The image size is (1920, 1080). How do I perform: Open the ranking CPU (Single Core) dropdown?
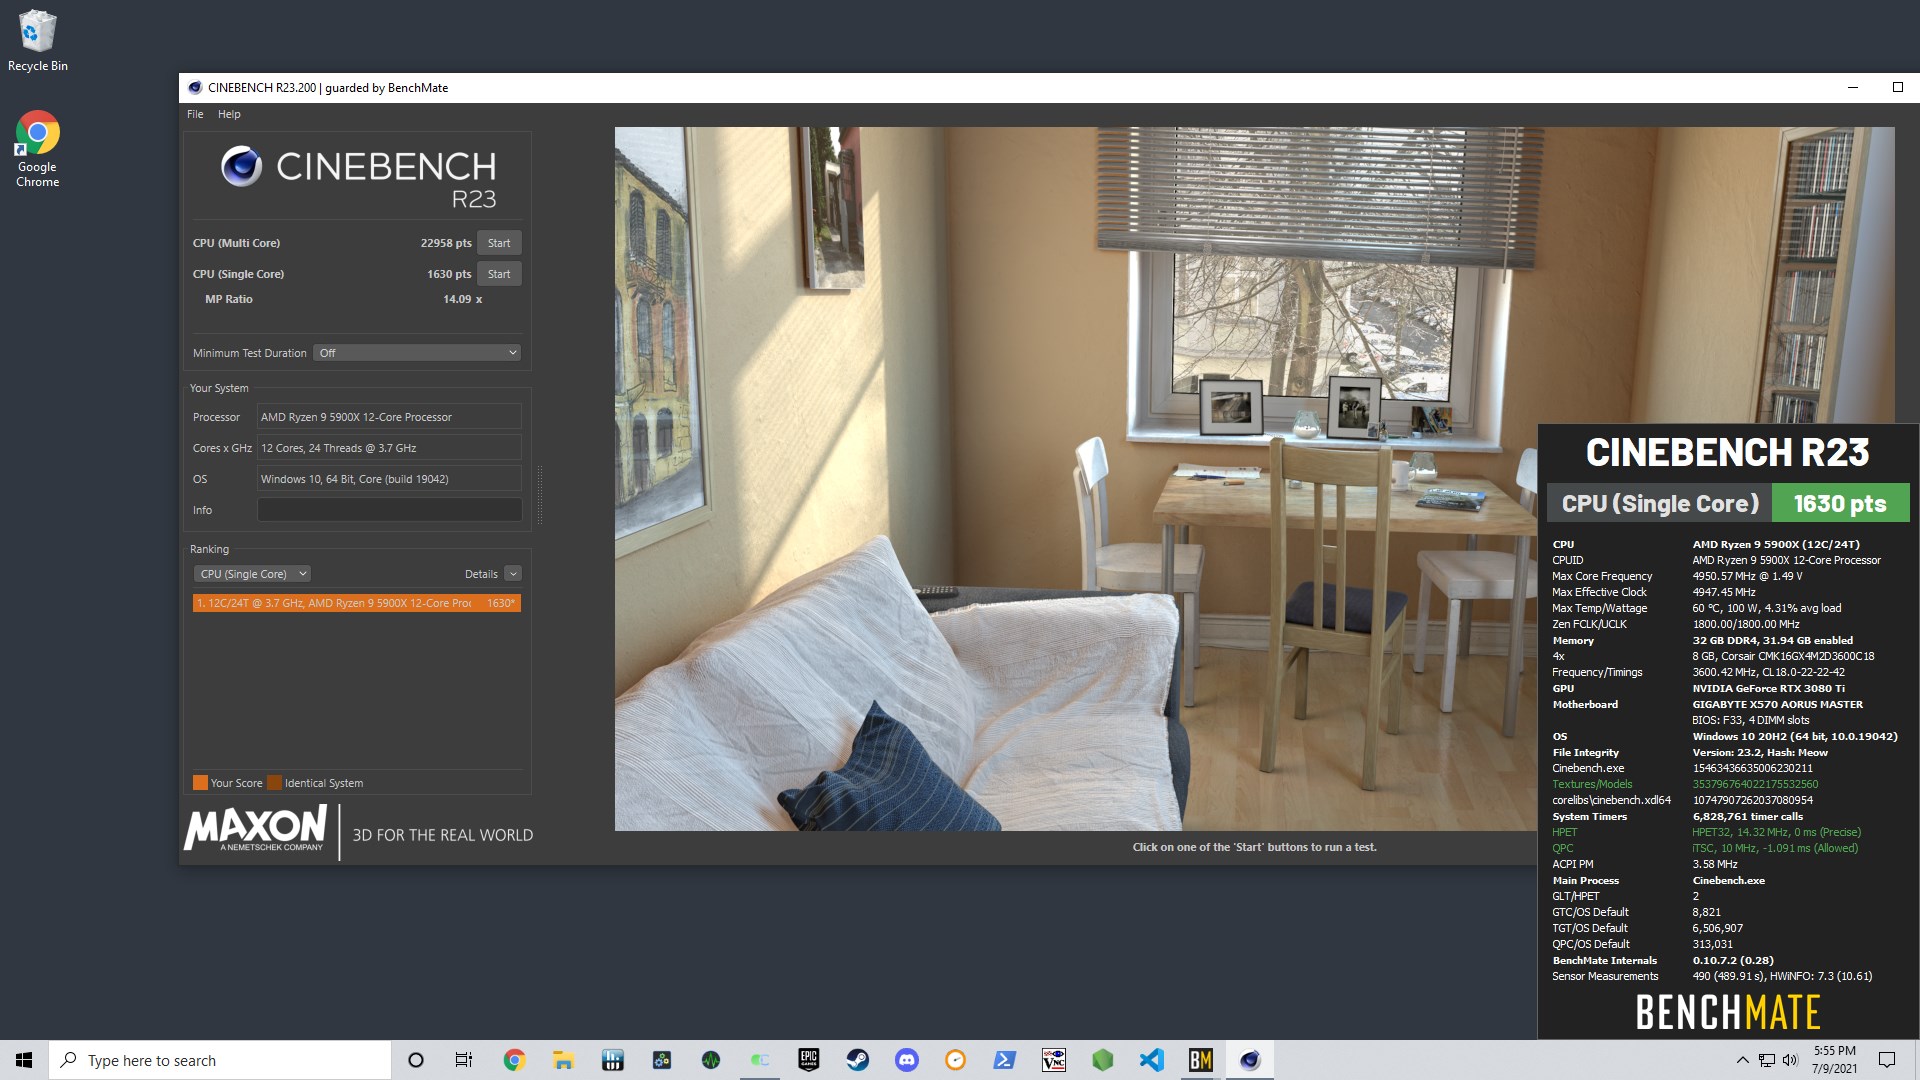point(252,574)
